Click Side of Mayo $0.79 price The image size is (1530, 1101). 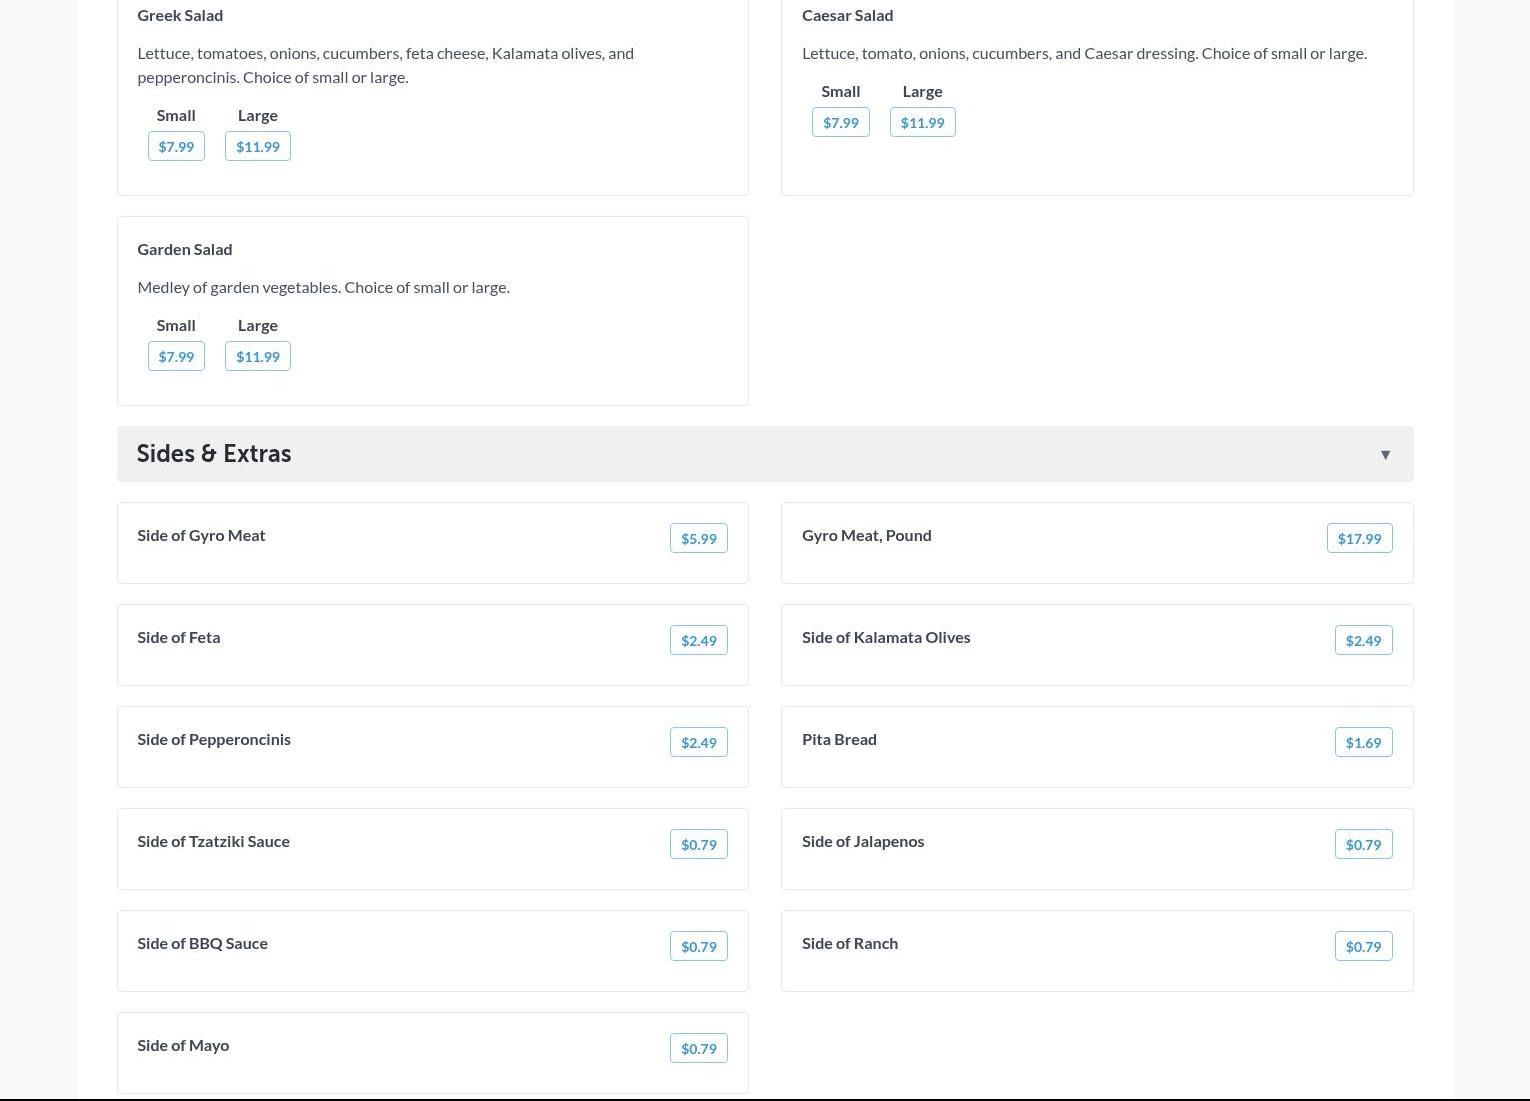[698, 1049]
